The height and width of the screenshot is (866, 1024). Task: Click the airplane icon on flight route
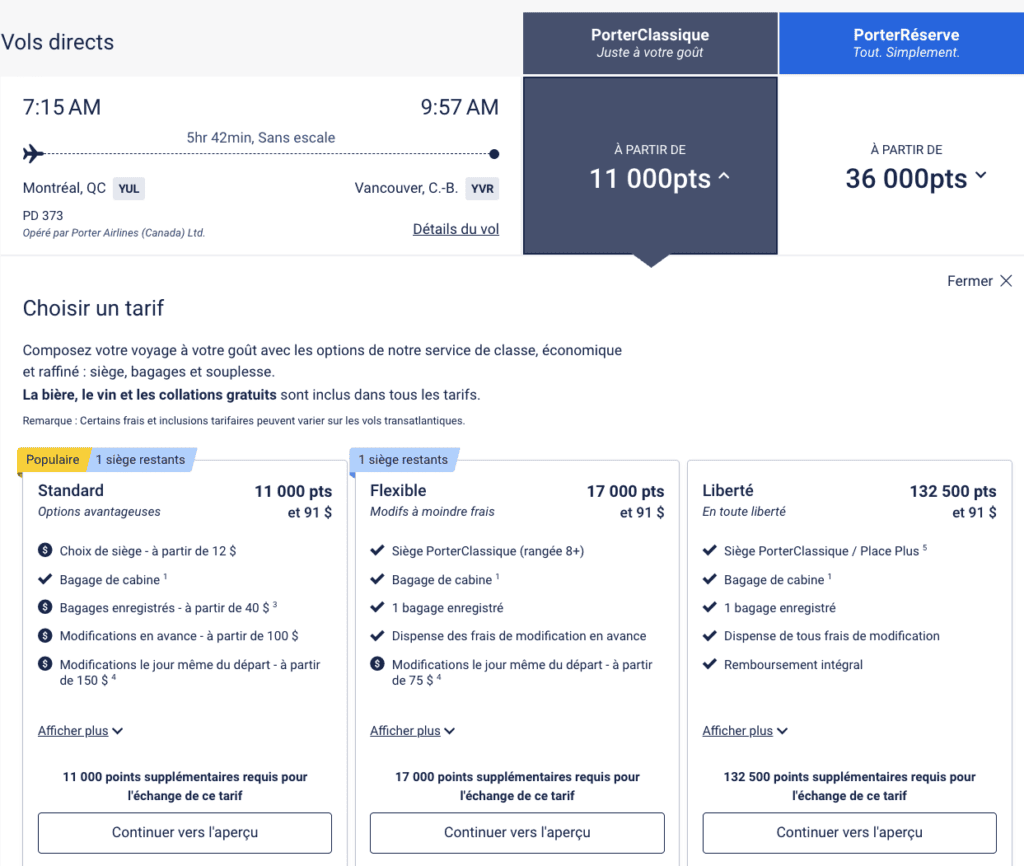pyautogui.click(x=33, y=154)
